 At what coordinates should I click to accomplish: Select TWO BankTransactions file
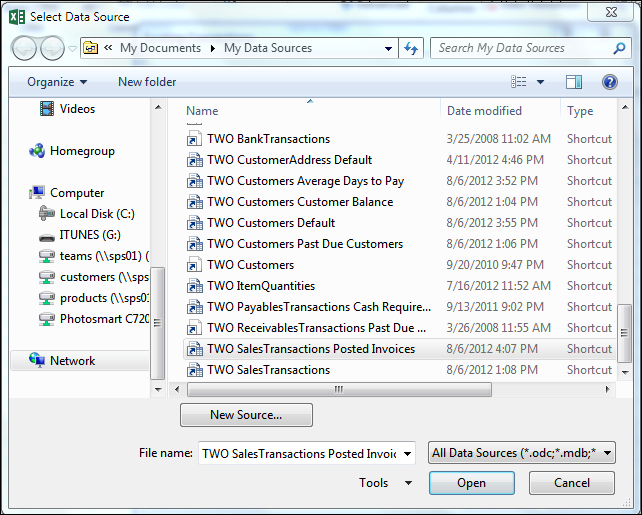coord(268,139)
